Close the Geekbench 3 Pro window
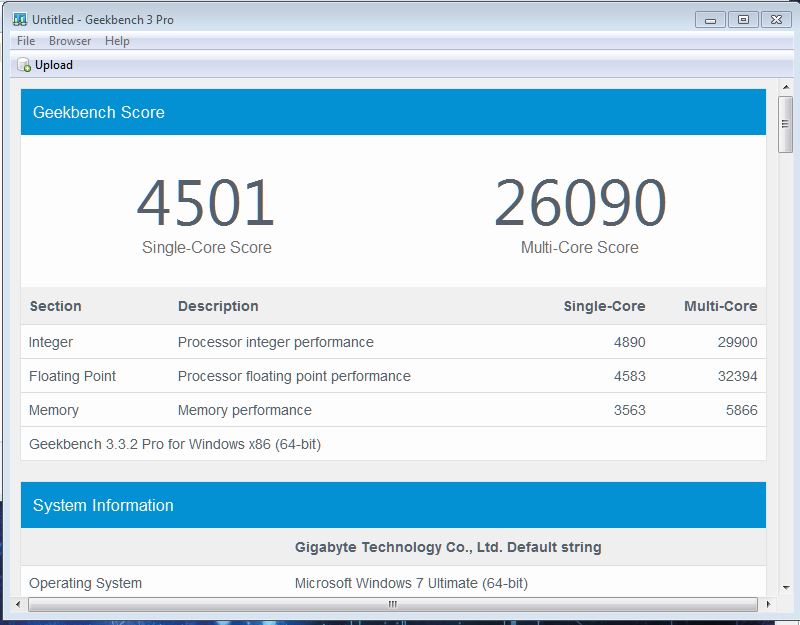This screenshot has width=800, height=625. (777, 20)
